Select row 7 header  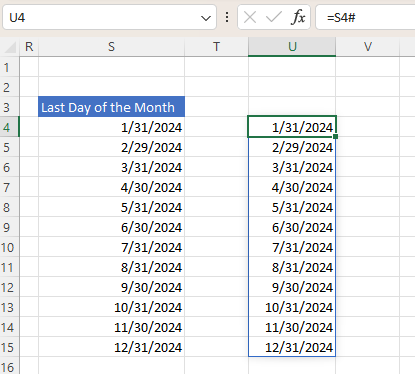pyautogui.click(x=10, y=187)
